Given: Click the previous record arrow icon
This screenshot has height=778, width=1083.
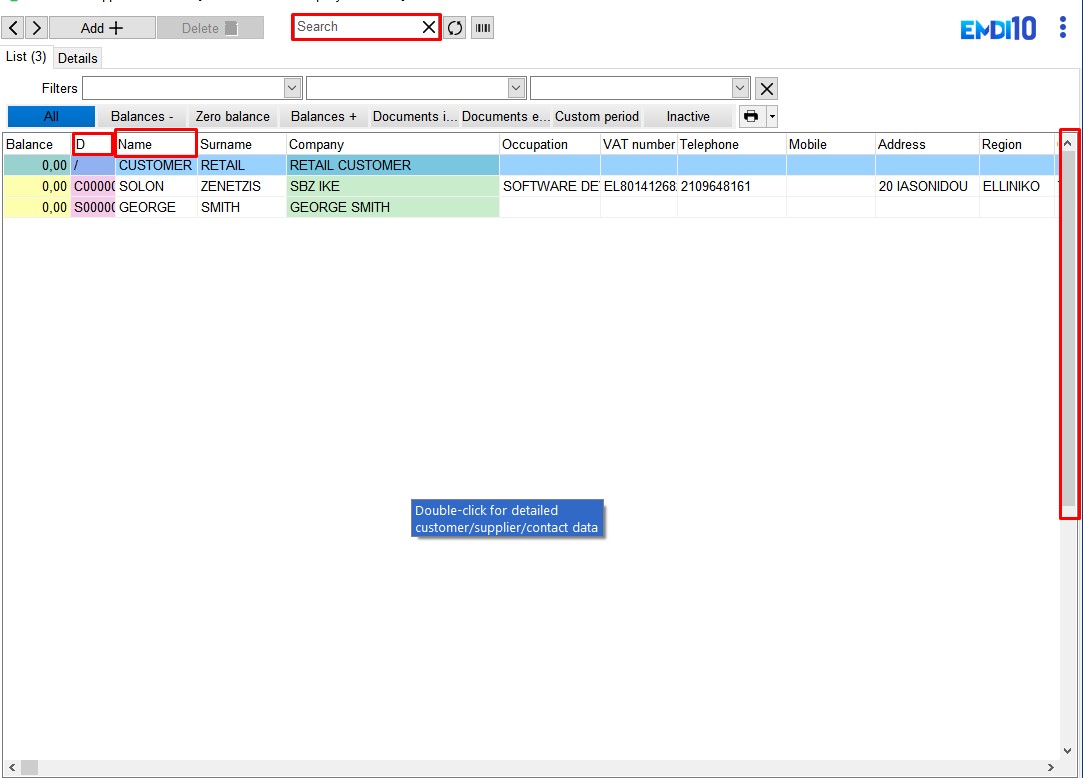Looking at the screenshot, I should pyautogui.click(x=13, y=28).
